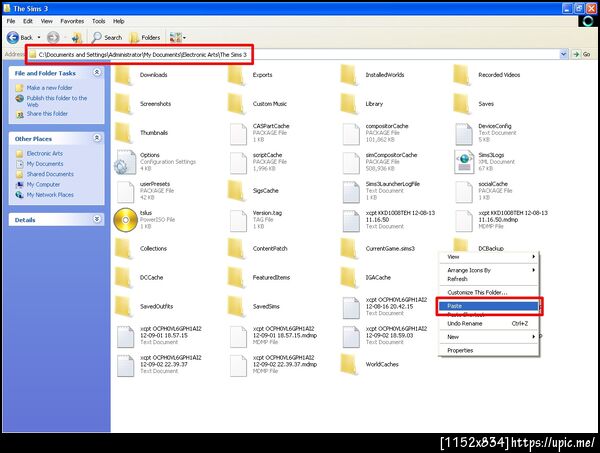Select the Recorded Videos folder icon
The image size is (600, 453).
point(462,75)
